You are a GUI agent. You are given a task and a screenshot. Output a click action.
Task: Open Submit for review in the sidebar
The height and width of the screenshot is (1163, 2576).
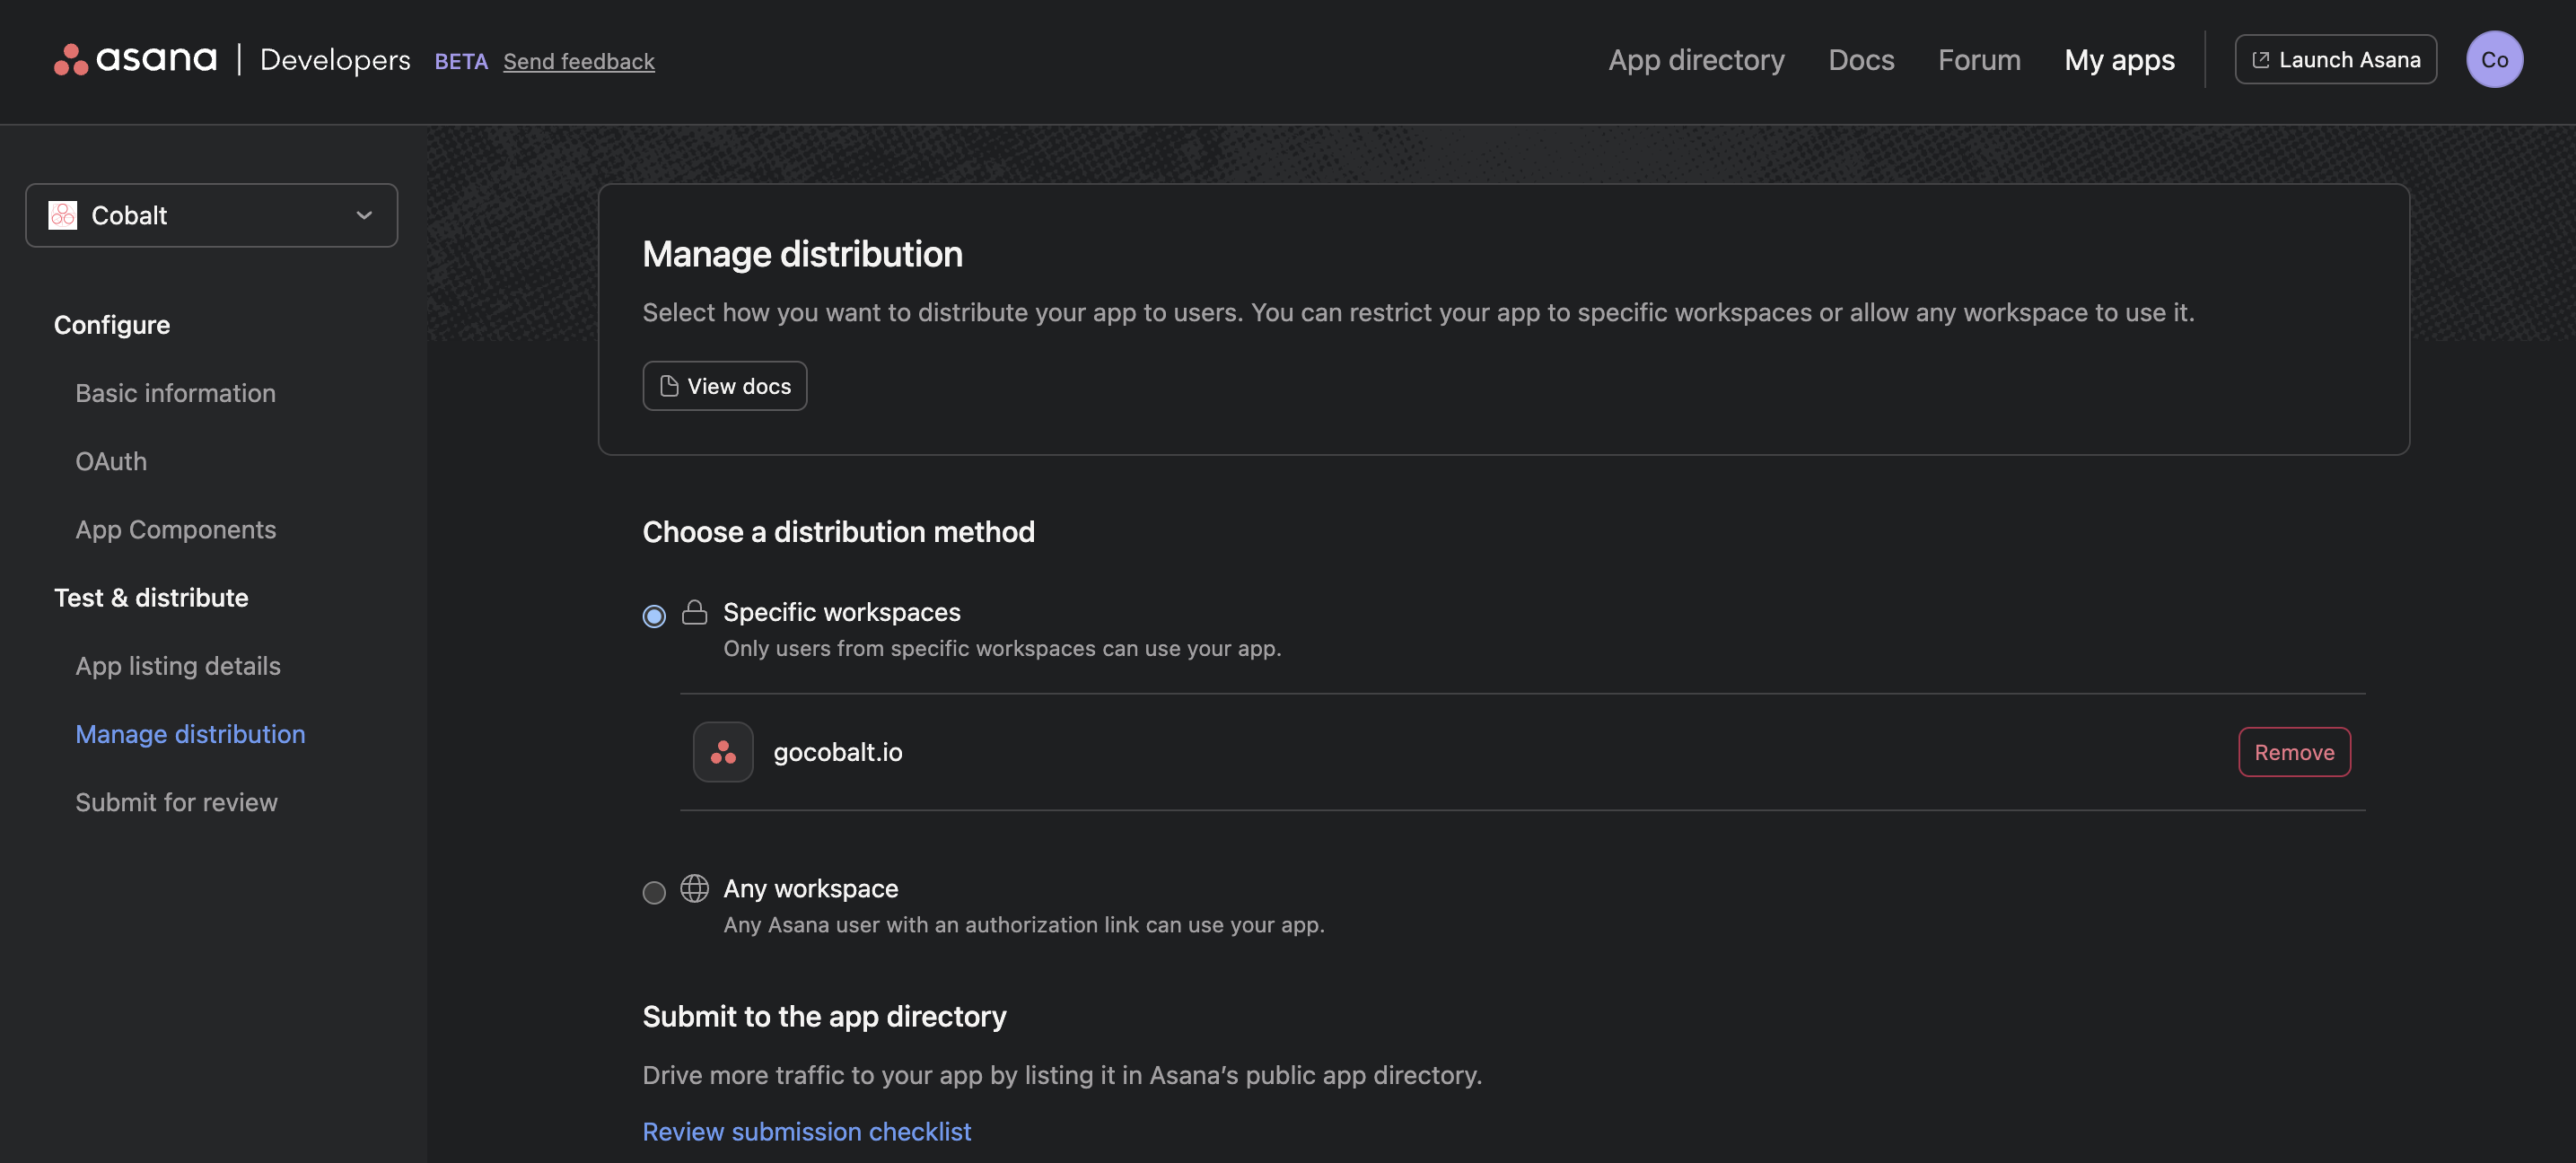(176, 801)
